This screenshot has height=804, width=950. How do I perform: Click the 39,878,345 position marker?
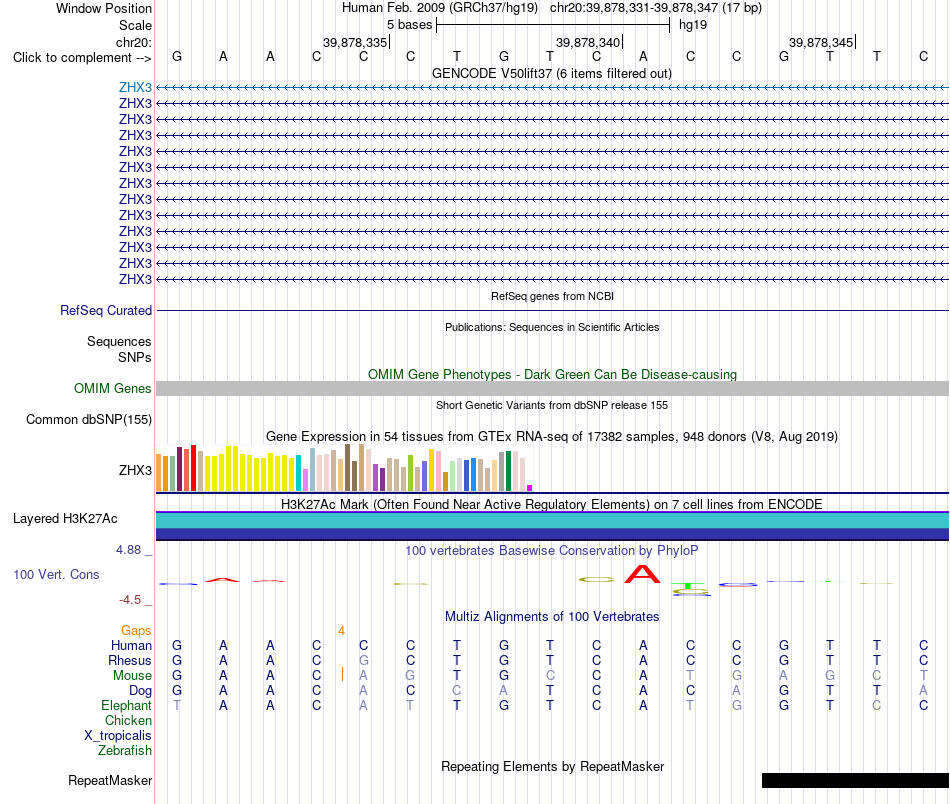tap(821, 42)
